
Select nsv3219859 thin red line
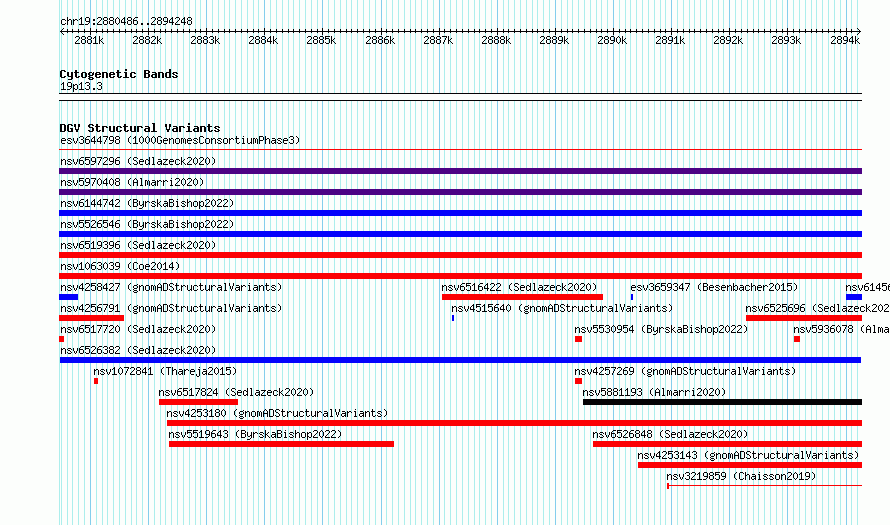point(765,486)
